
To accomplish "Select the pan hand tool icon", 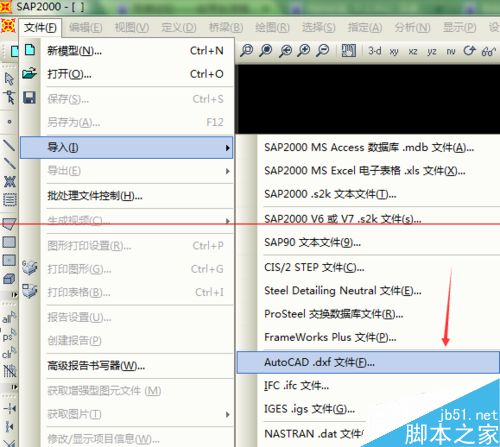I will tap(349, 51).
